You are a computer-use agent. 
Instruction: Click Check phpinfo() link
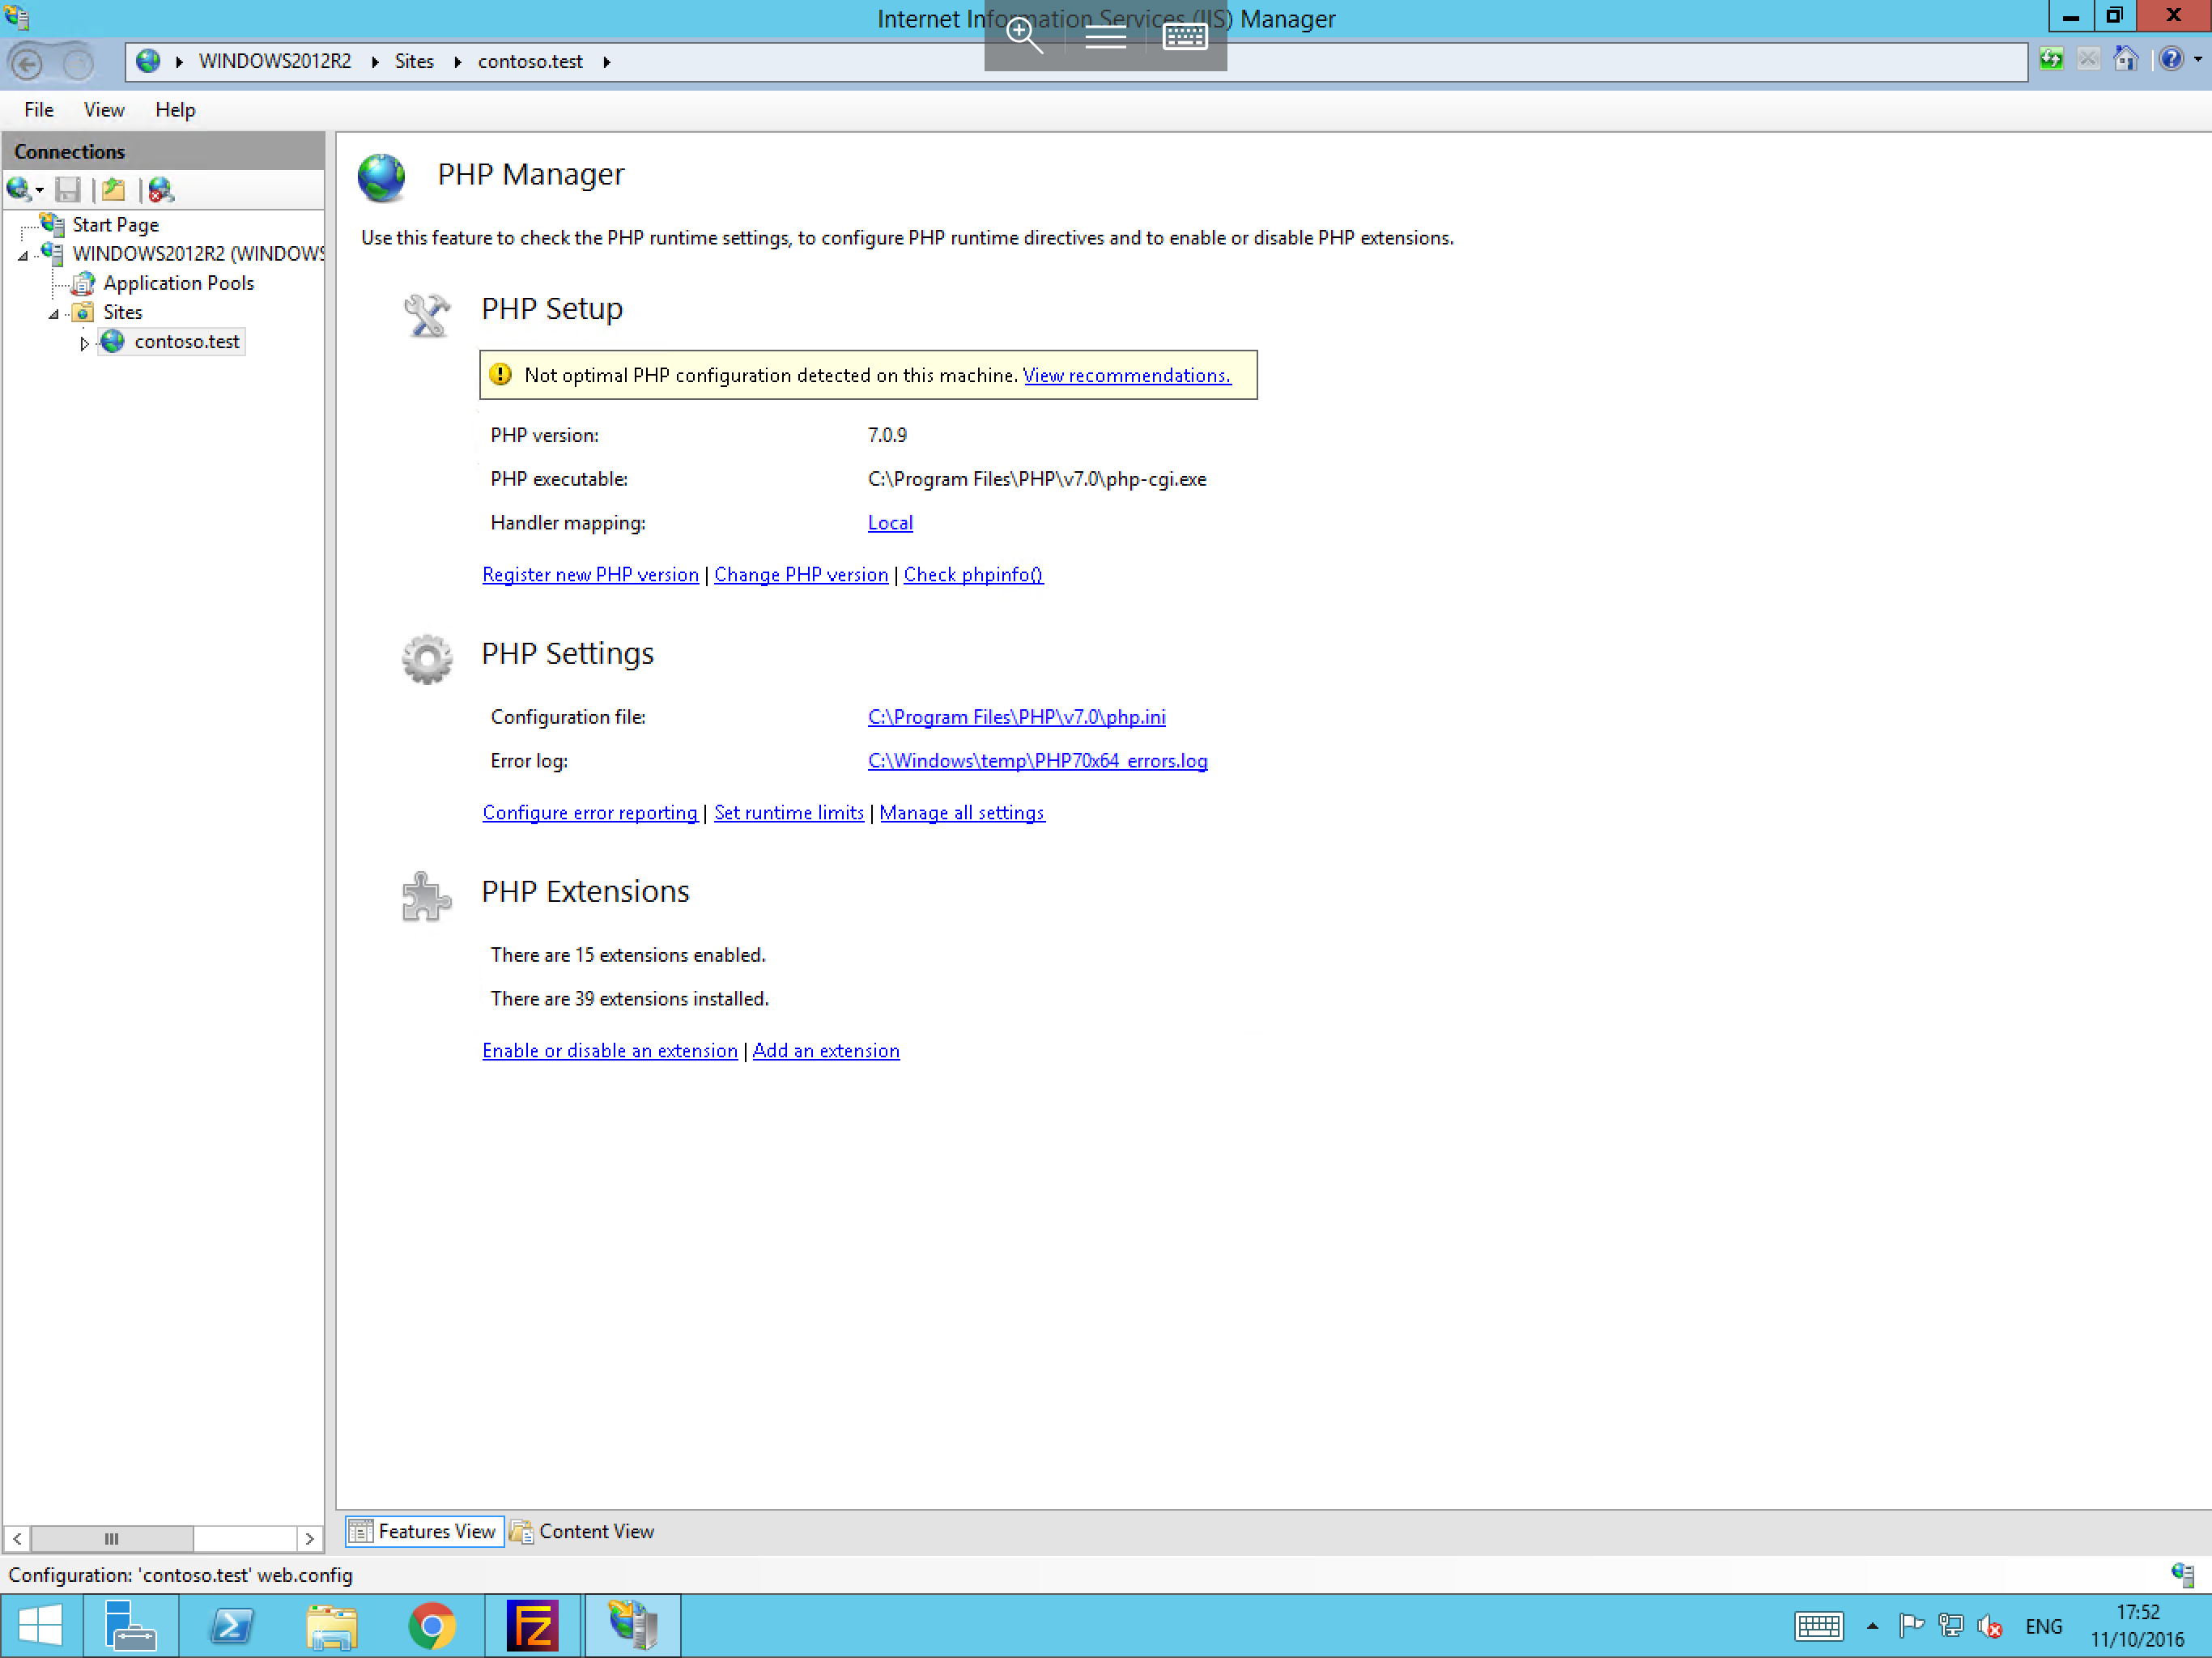point(973,574)
